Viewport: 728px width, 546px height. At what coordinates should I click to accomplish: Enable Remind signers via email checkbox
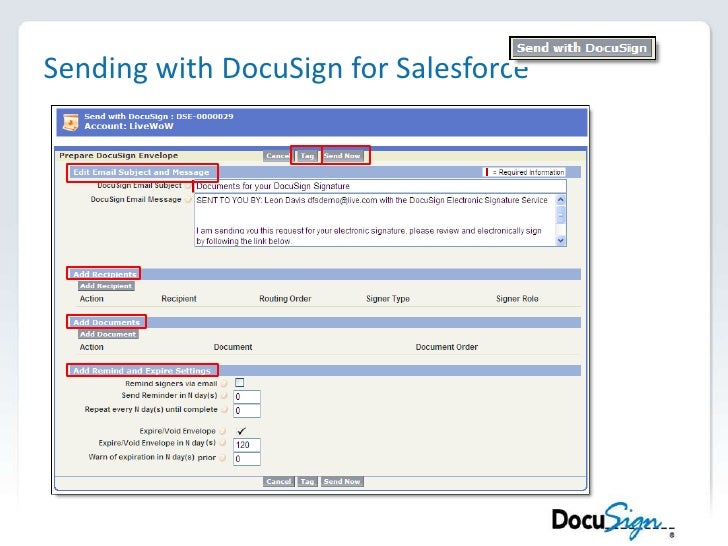tap(240, 383)
